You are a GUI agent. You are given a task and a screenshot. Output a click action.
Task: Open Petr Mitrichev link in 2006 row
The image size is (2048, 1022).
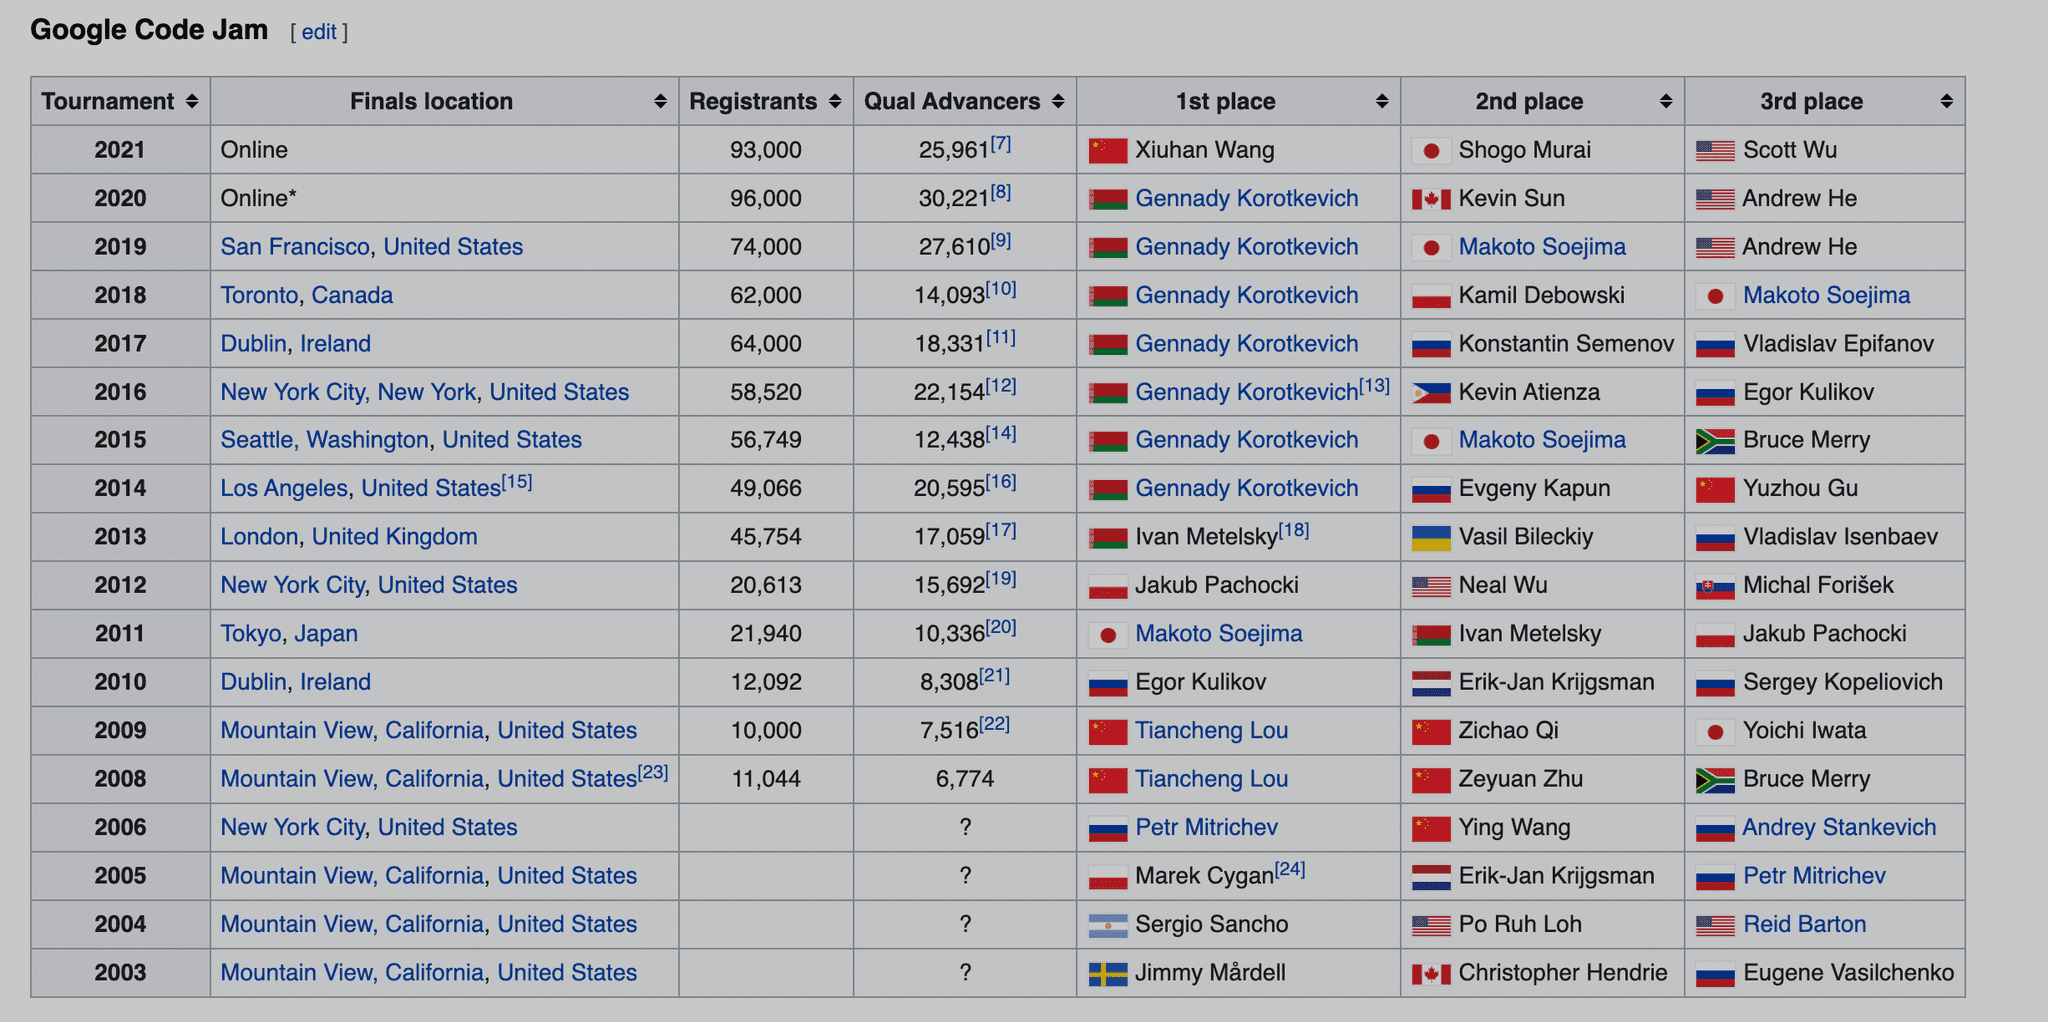1206,828
